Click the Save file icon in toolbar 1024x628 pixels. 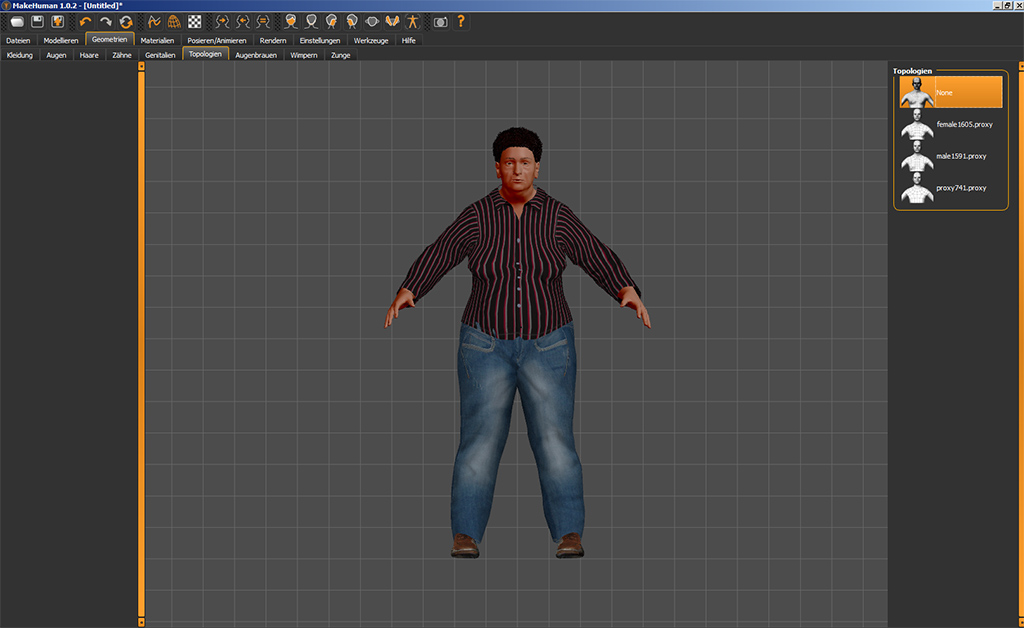[37, 21]
